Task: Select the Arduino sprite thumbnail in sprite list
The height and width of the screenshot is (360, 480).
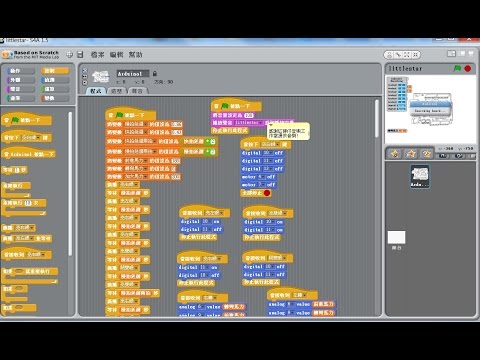Action: click(420, 177)
